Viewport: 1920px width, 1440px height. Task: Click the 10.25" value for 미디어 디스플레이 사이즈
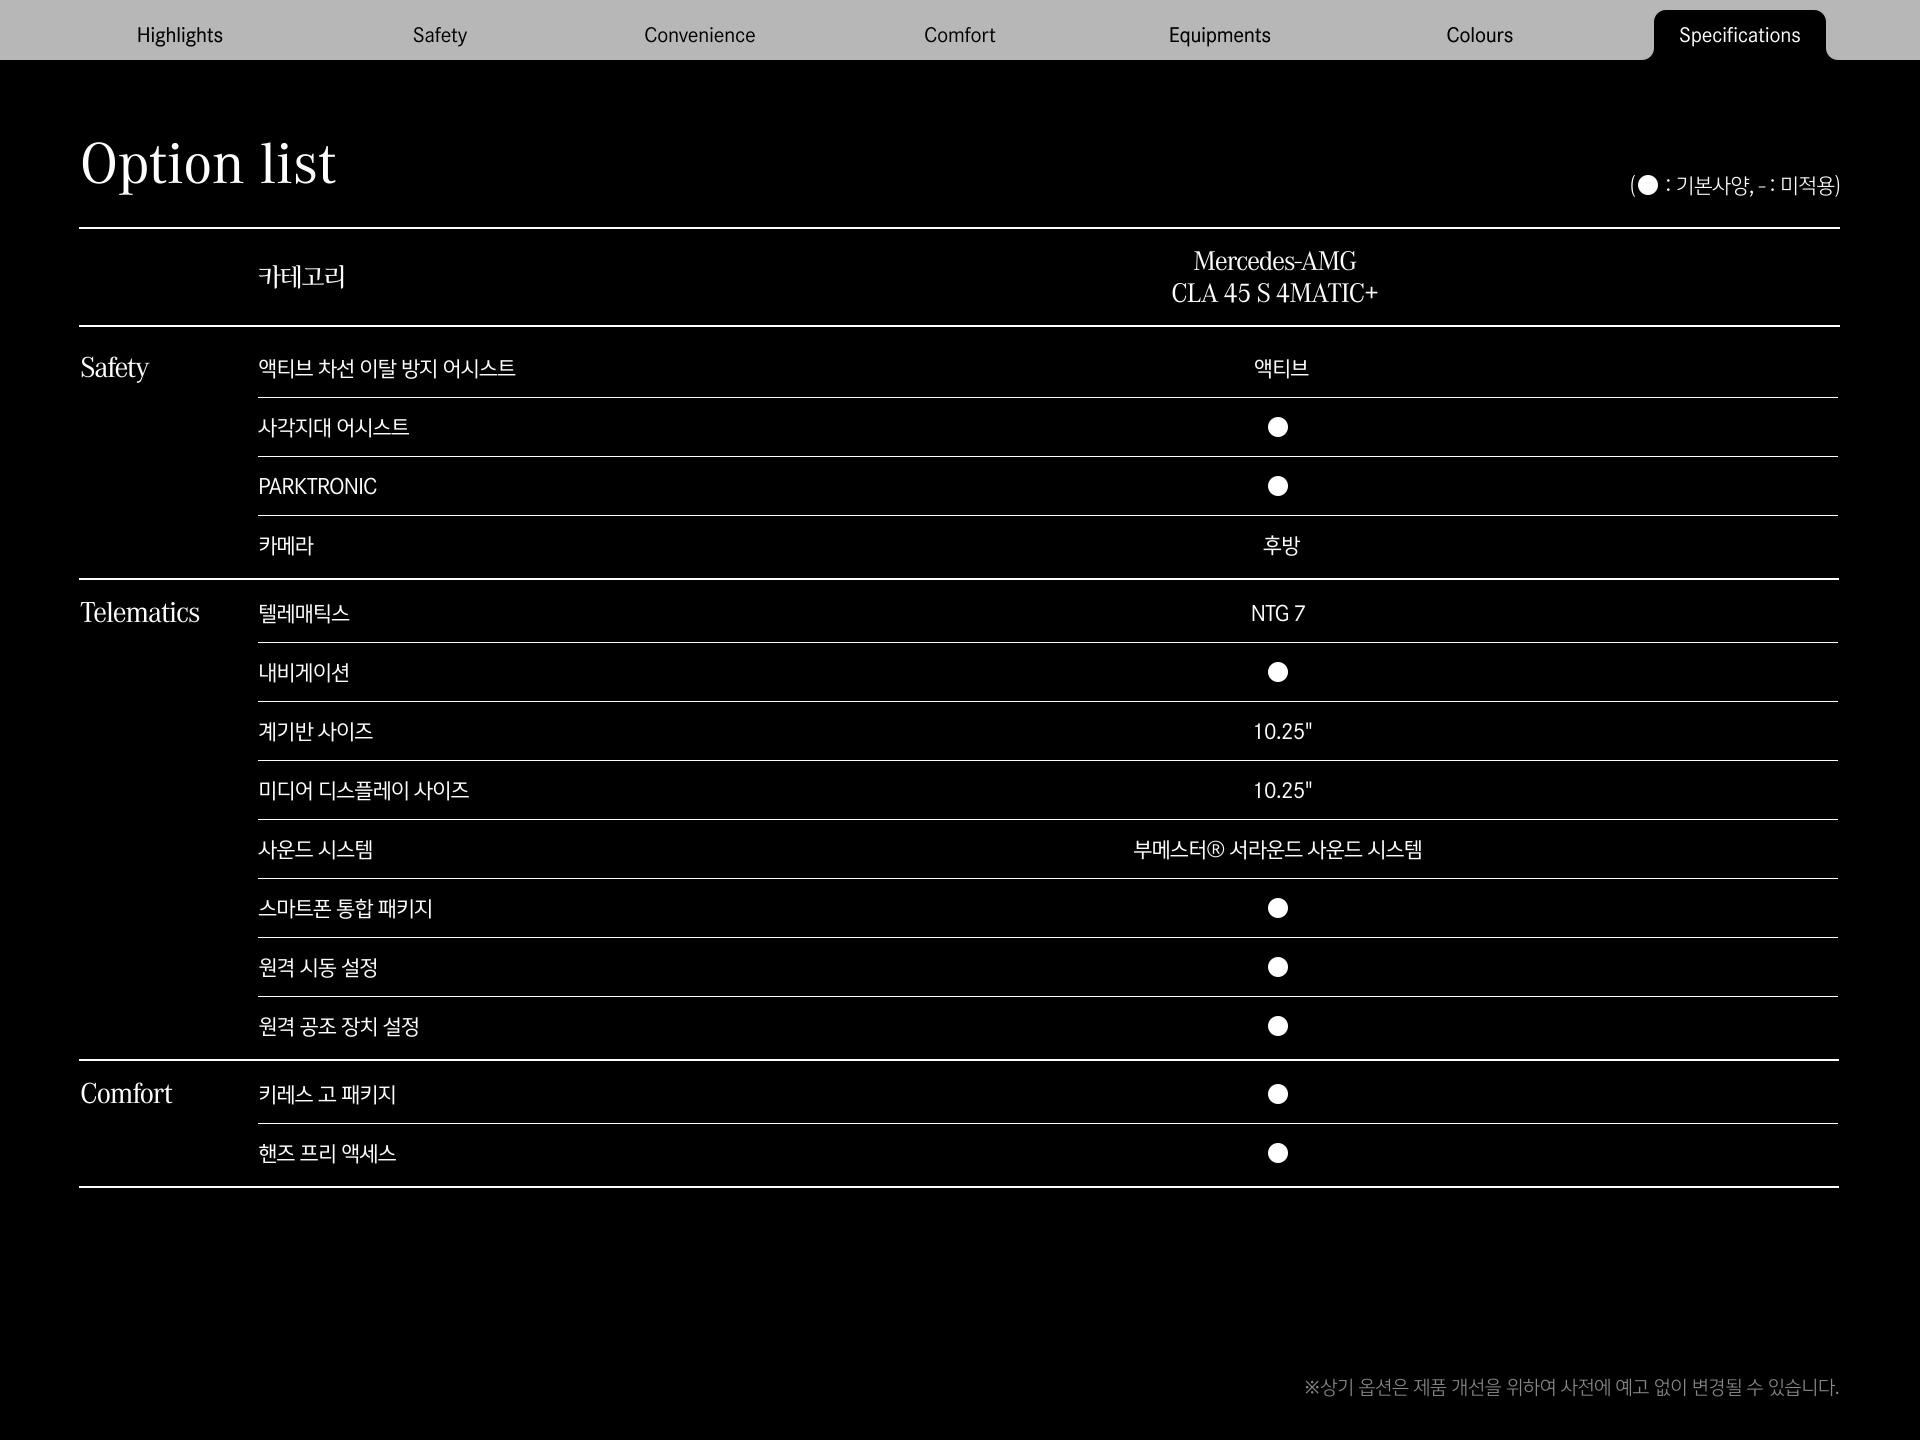1282,790
